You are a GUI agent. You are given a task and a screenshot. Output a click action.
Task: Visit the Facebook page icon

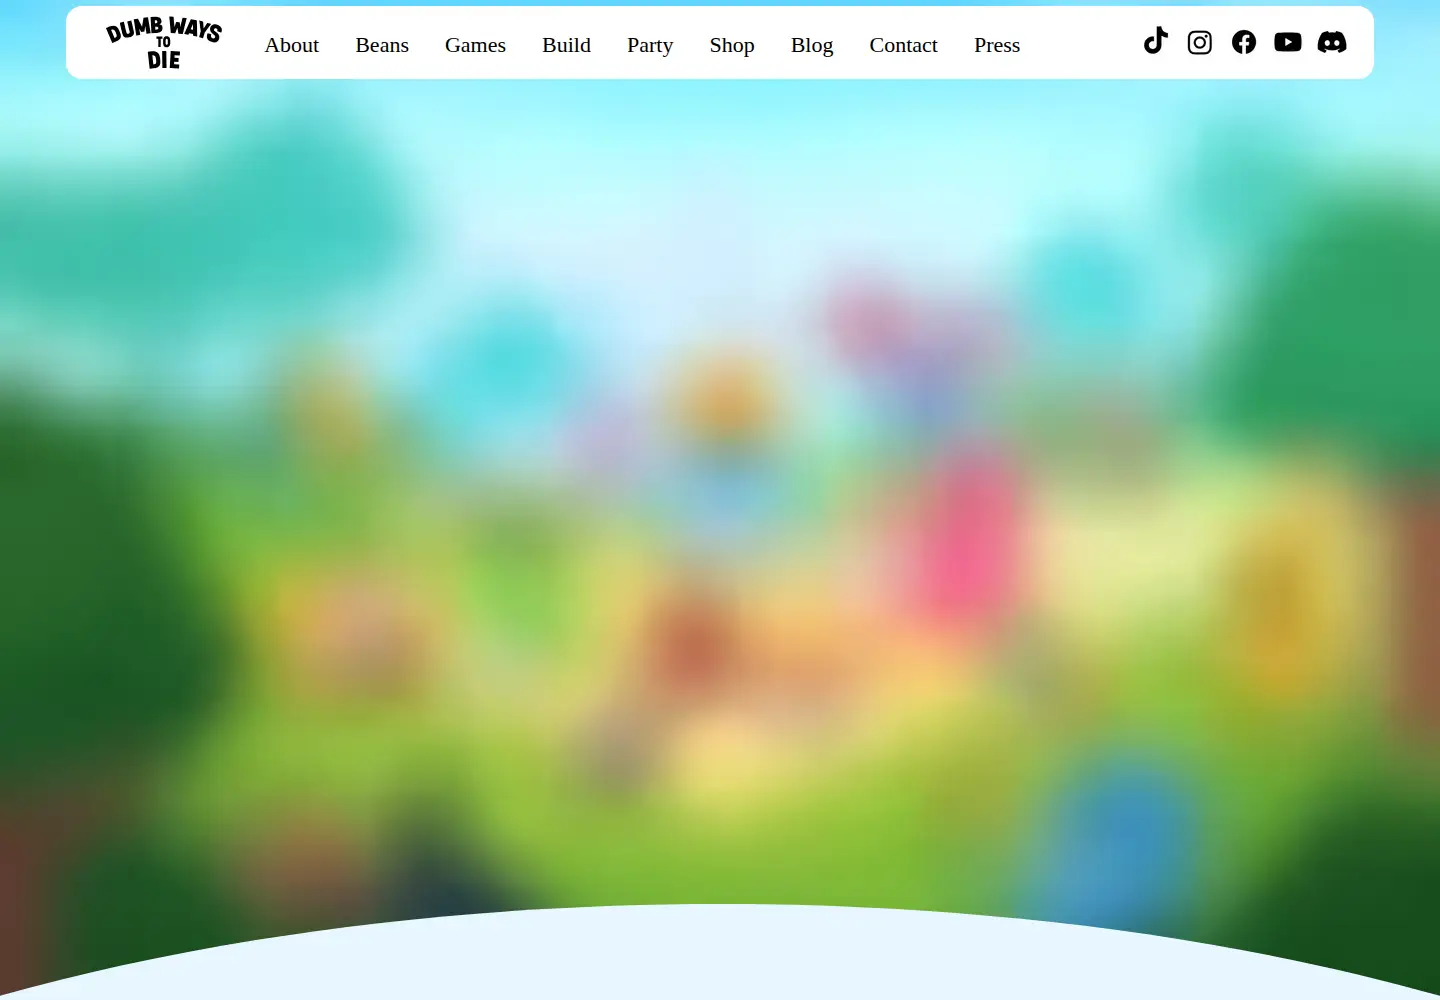(1244, 42)
